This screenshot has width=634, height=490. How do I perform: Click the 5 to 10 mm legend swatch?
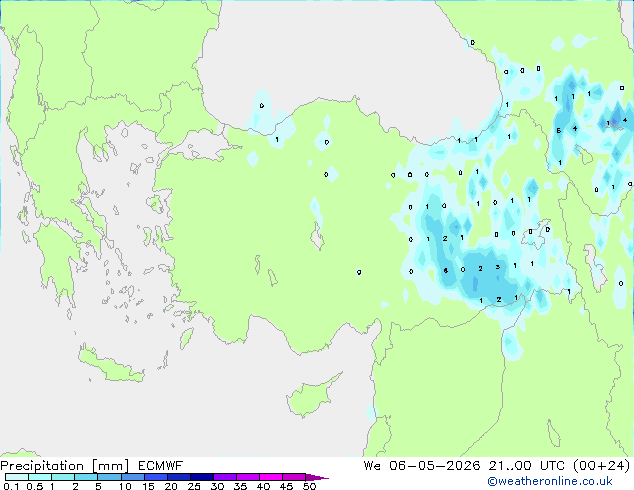pos(109,477)
